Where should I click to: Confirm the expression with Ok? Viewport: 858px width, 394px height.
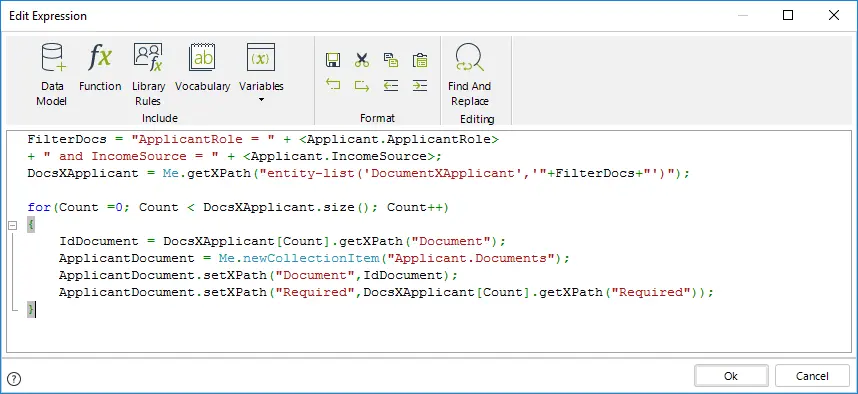point(731,376)
